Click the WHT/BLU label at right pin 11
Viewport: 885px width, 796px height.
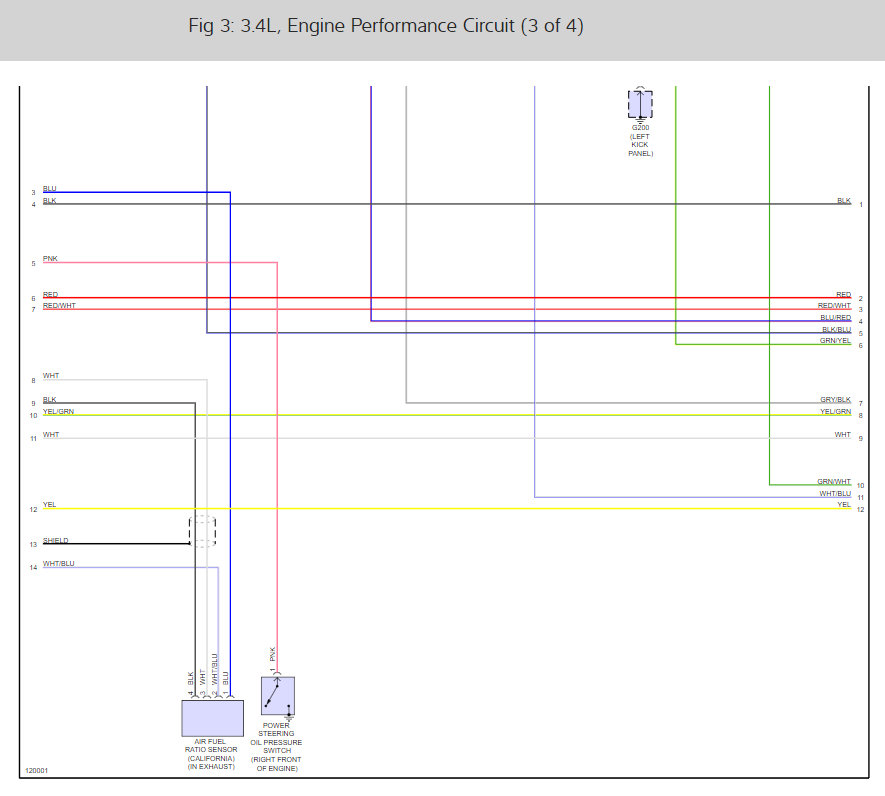835,493
